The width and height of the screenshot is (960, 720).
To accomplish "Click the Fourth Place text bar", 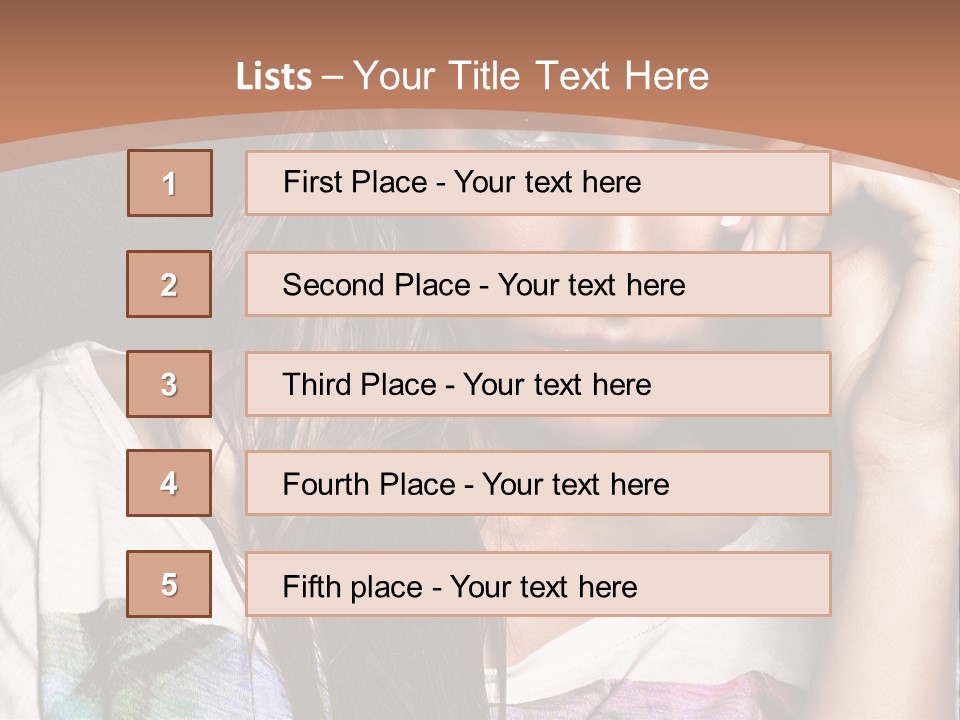I will point(538,484).
